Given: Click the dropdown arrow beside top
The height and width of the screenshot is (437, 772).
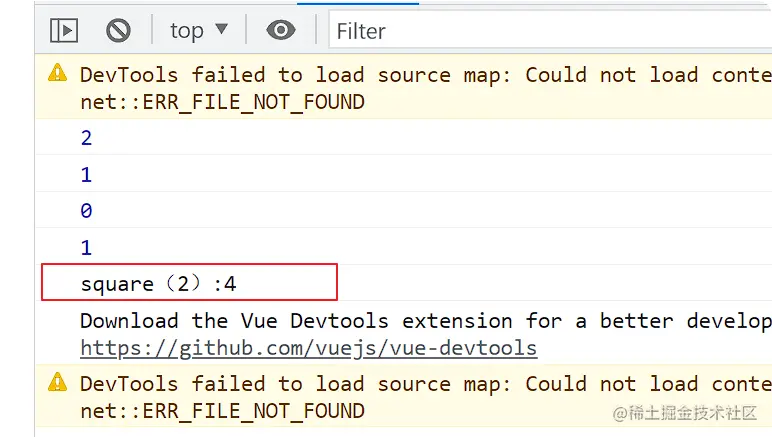Looking at the screenshot, I should (222, 29).
